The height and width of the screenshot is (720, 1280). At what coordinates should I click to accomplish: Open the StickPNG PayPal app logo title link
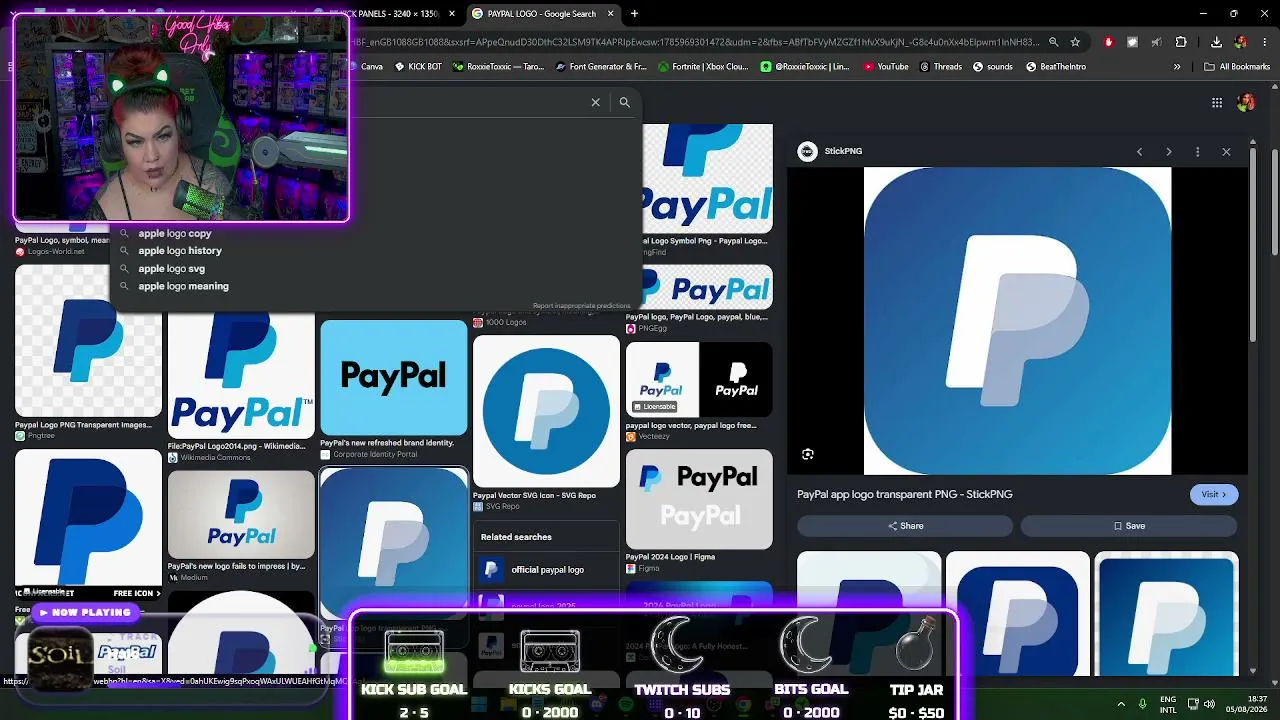[x=905, y=494]
